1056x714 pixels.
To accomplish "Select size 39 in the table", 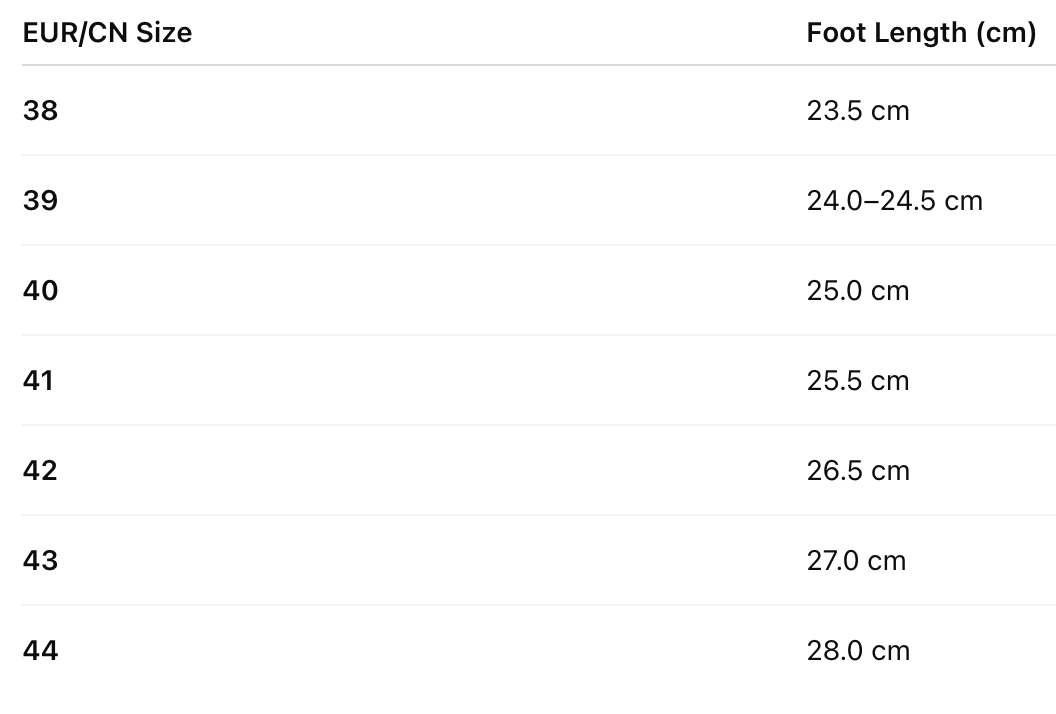I will [x=40, y=200].
